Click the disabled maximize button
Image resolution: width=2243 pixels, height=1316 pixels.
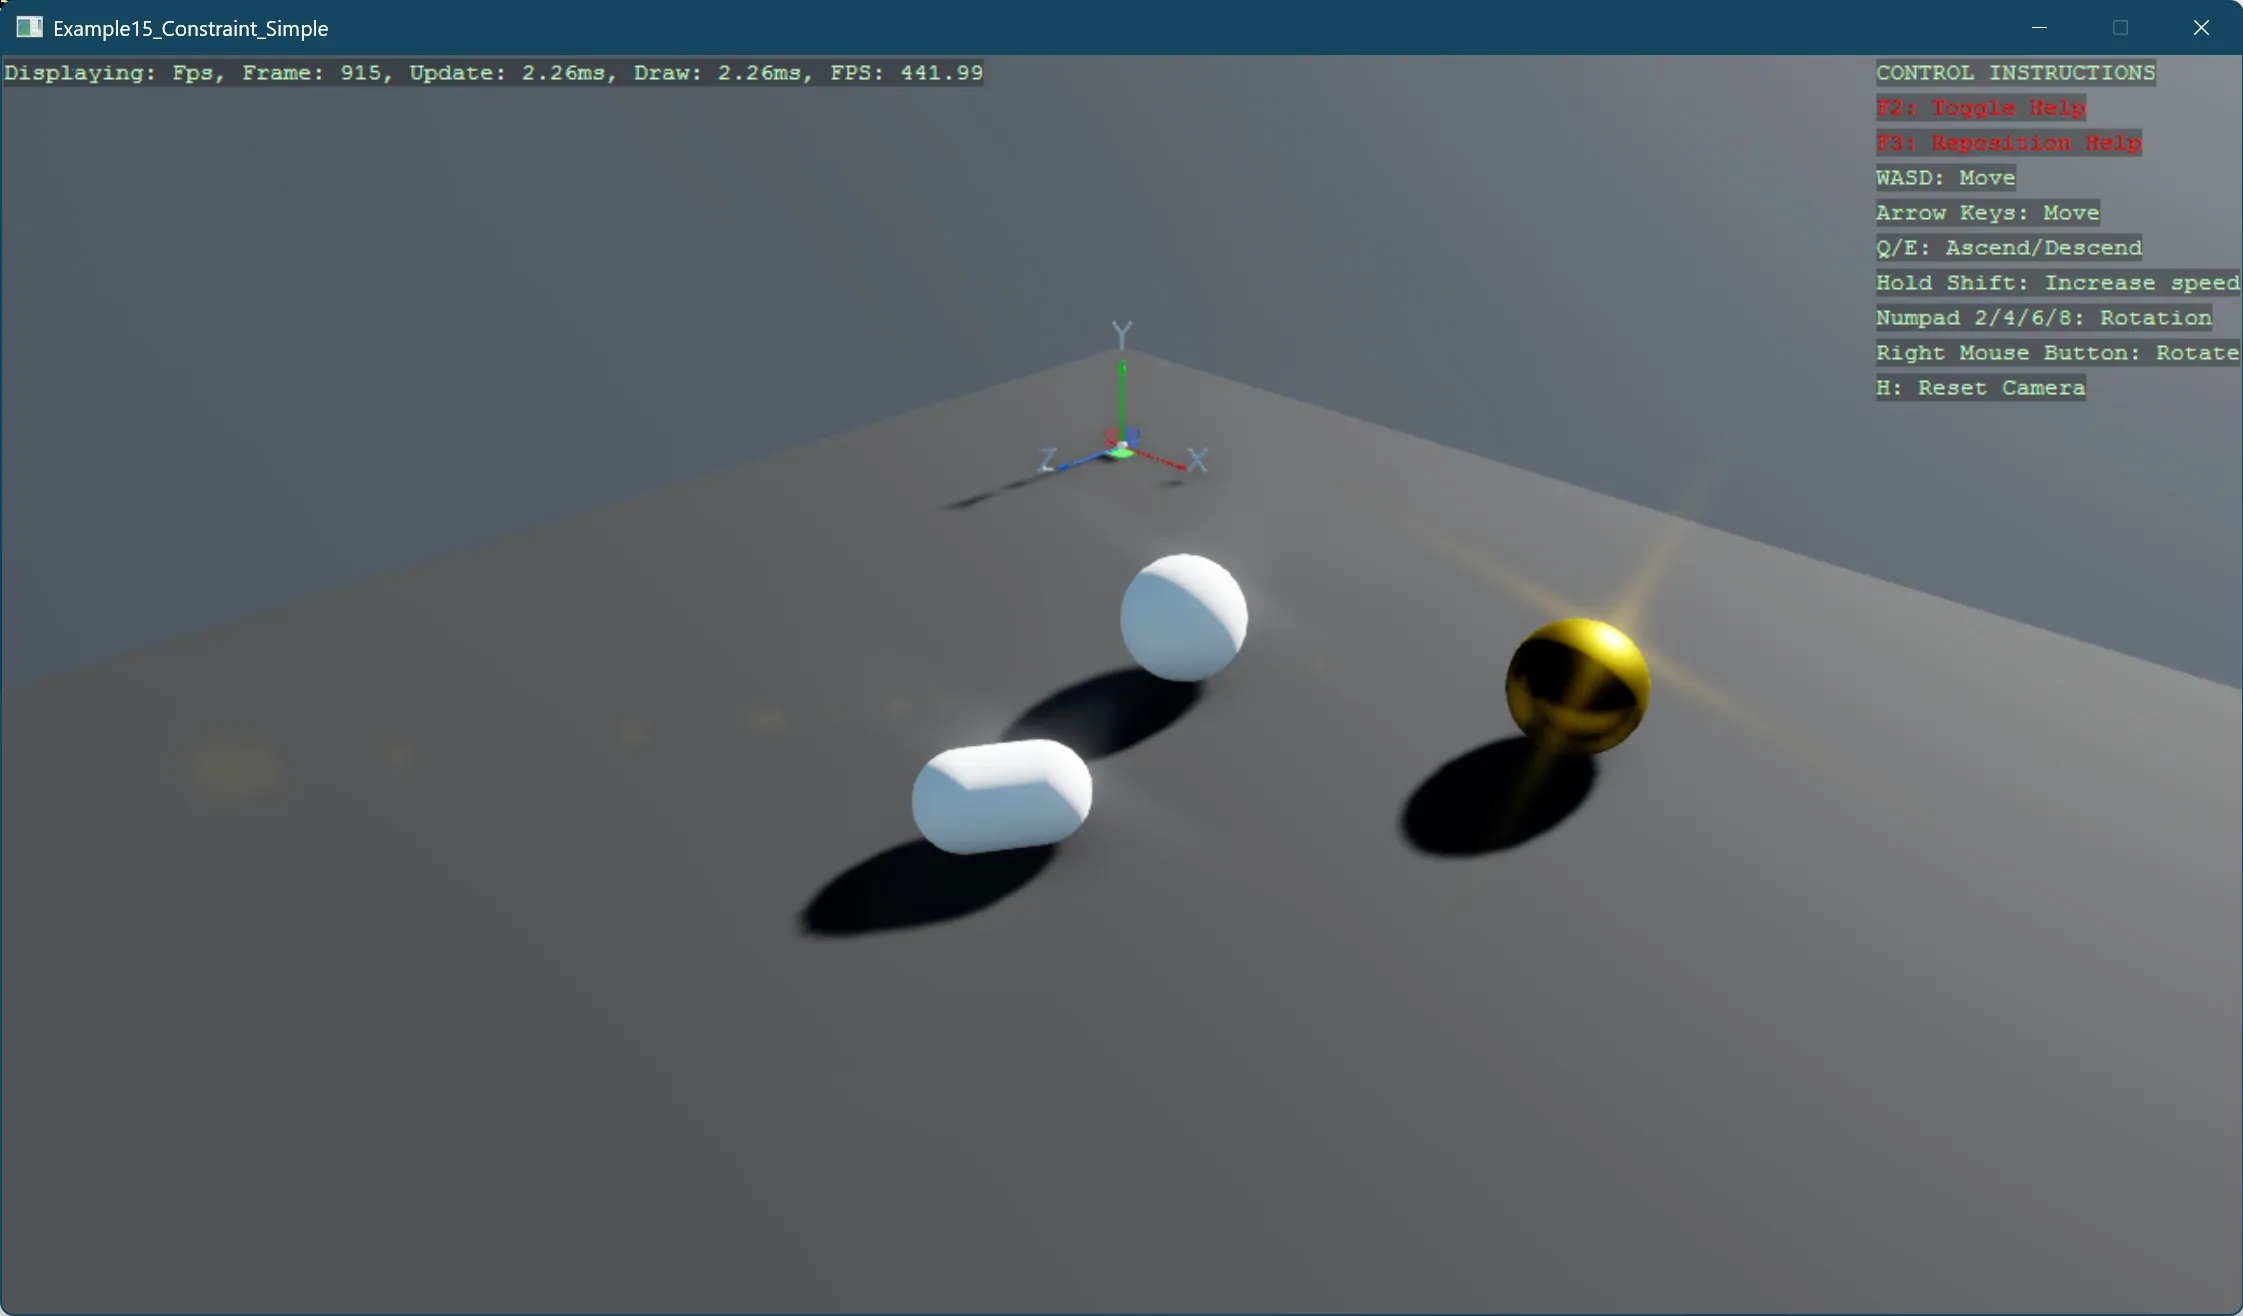tap(2120, 27)
